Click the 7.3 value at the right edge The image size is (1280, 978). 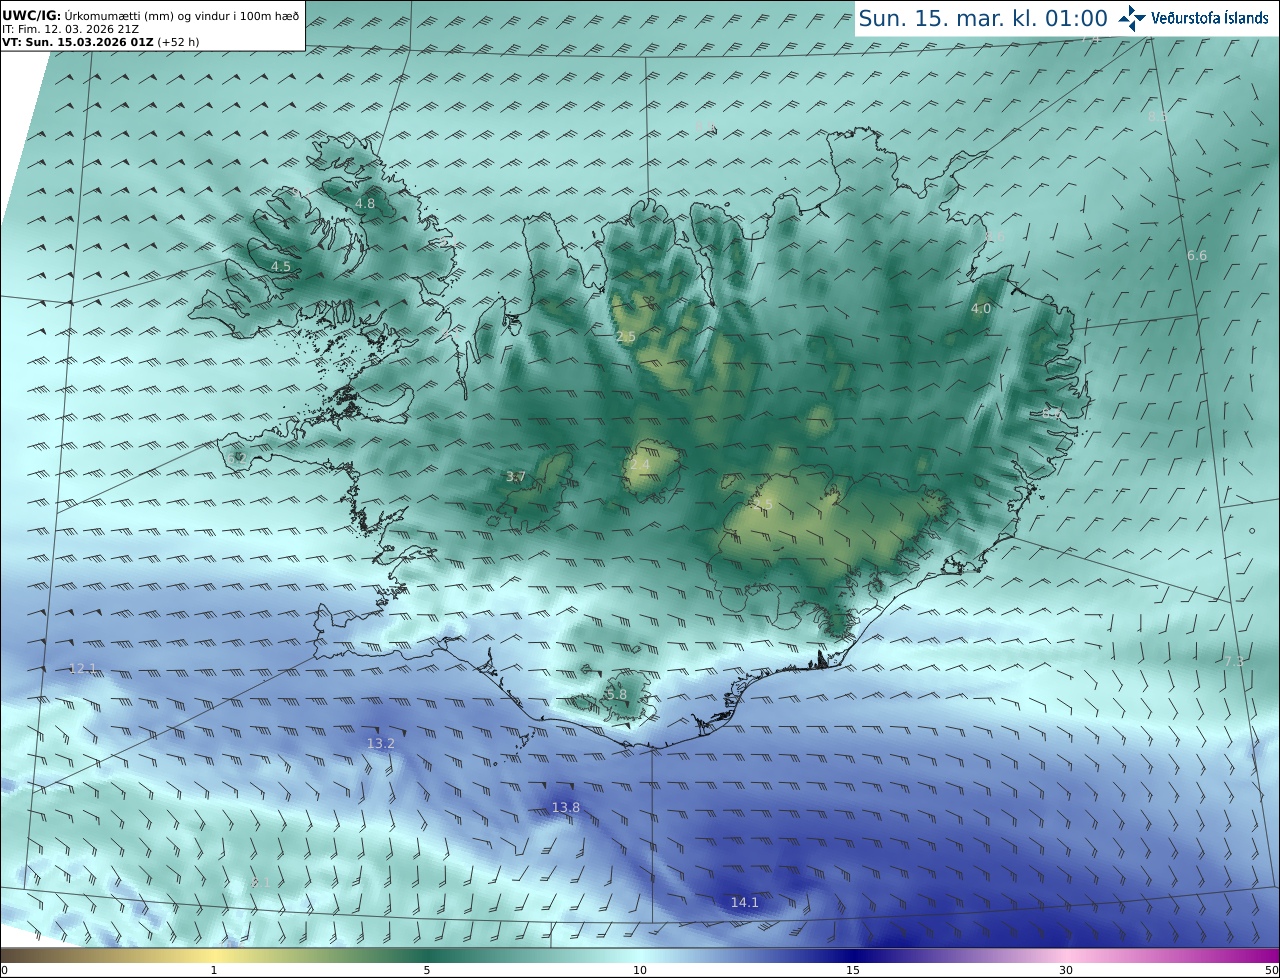[1234, 662]
